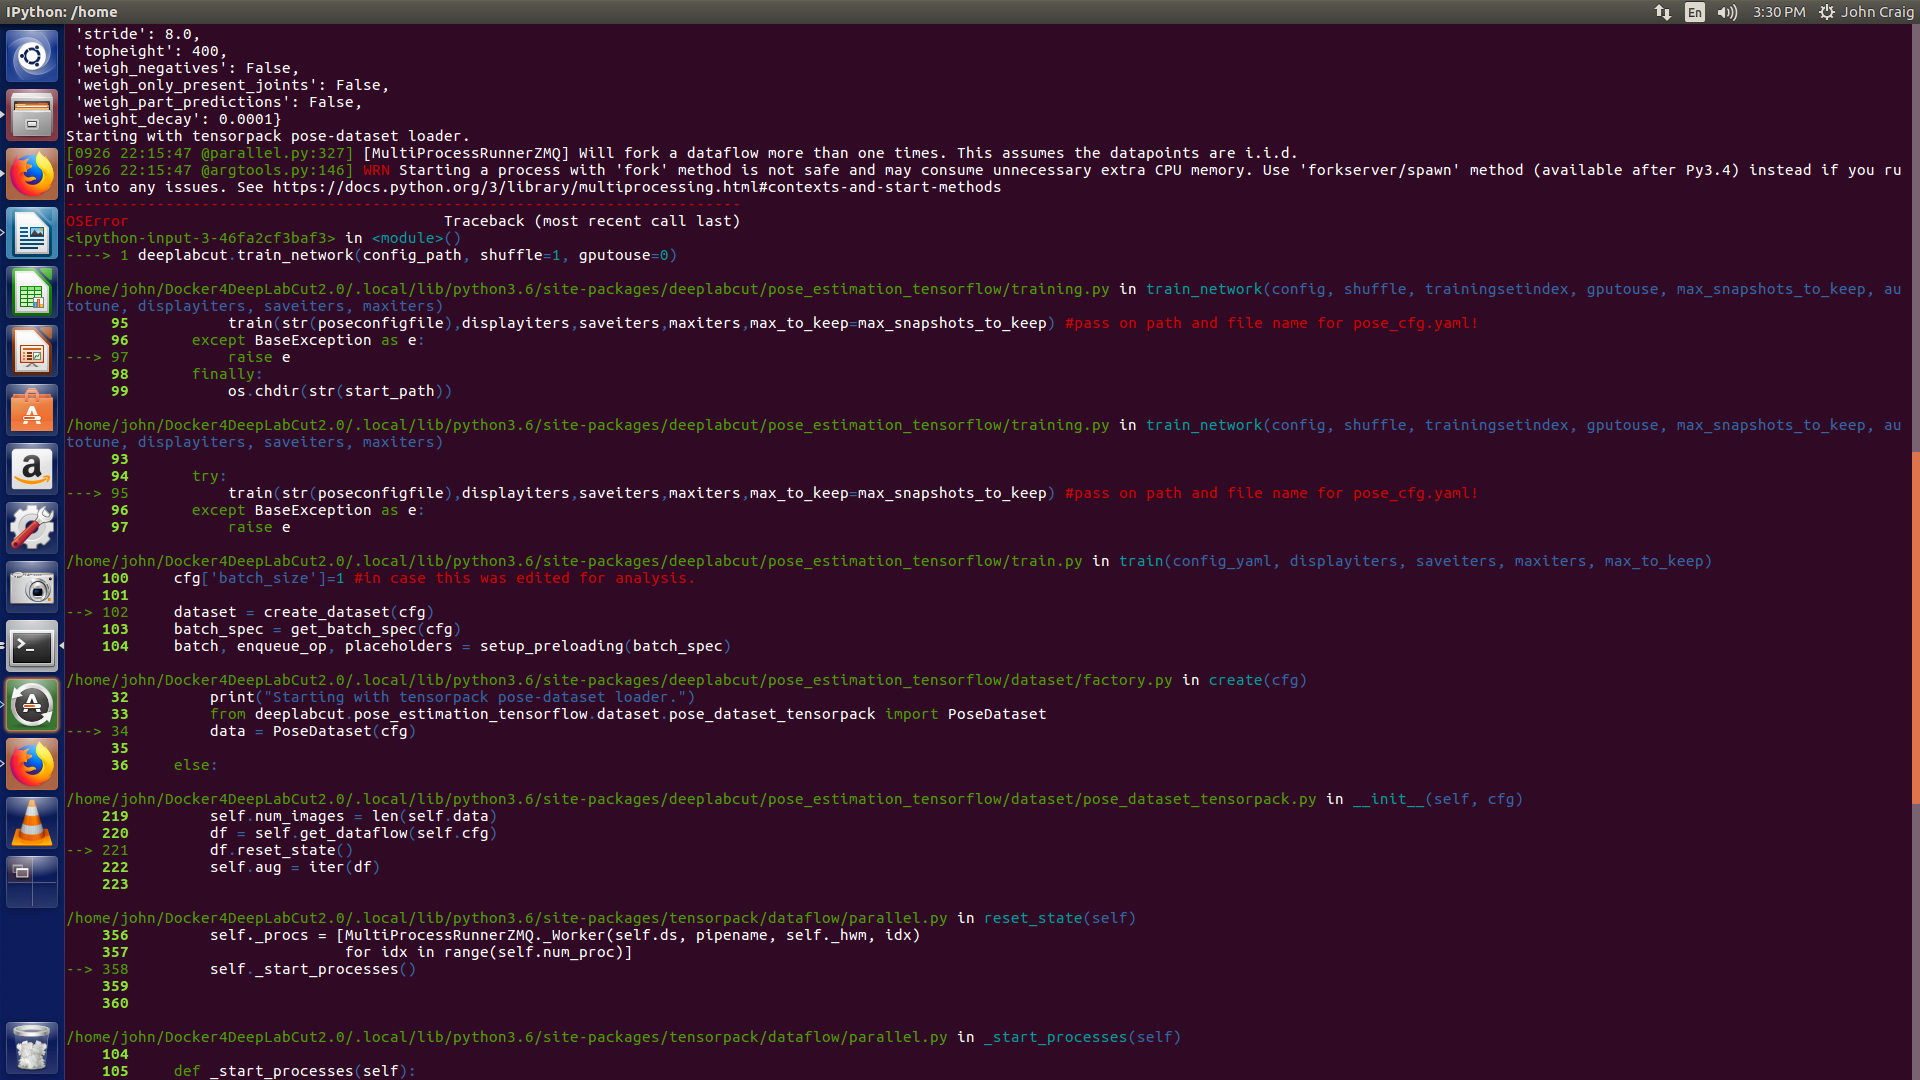Click the 3:30 PM clock to open calendar
The width and height of the screenshot is (1920, 1080).
(1778, 13)
